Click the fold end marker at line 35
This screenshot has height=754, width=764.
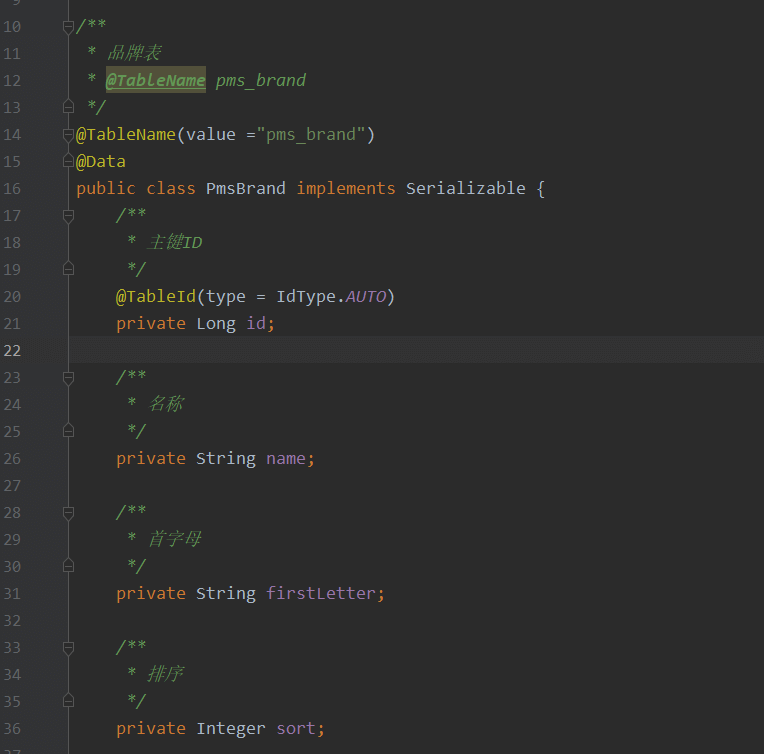coord(68,701)
